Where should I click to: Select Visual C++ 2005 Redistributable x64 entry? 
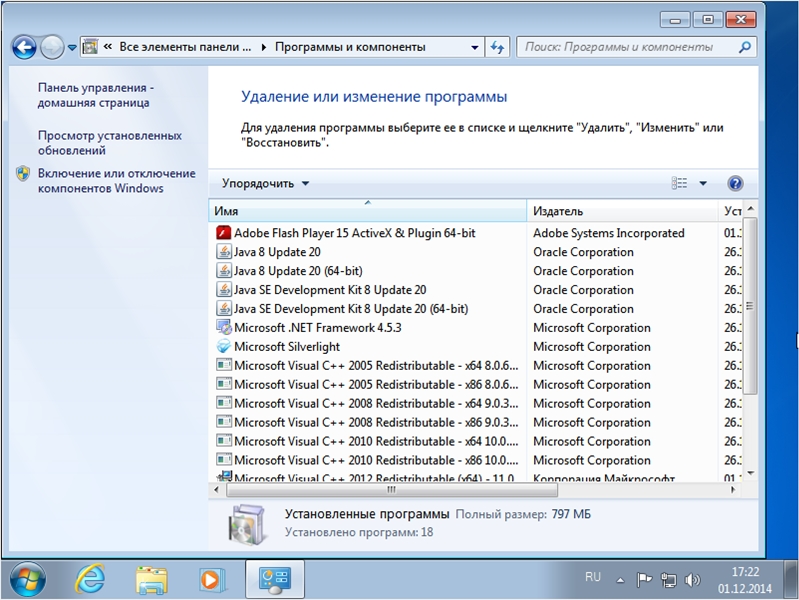tap(376, 366)
